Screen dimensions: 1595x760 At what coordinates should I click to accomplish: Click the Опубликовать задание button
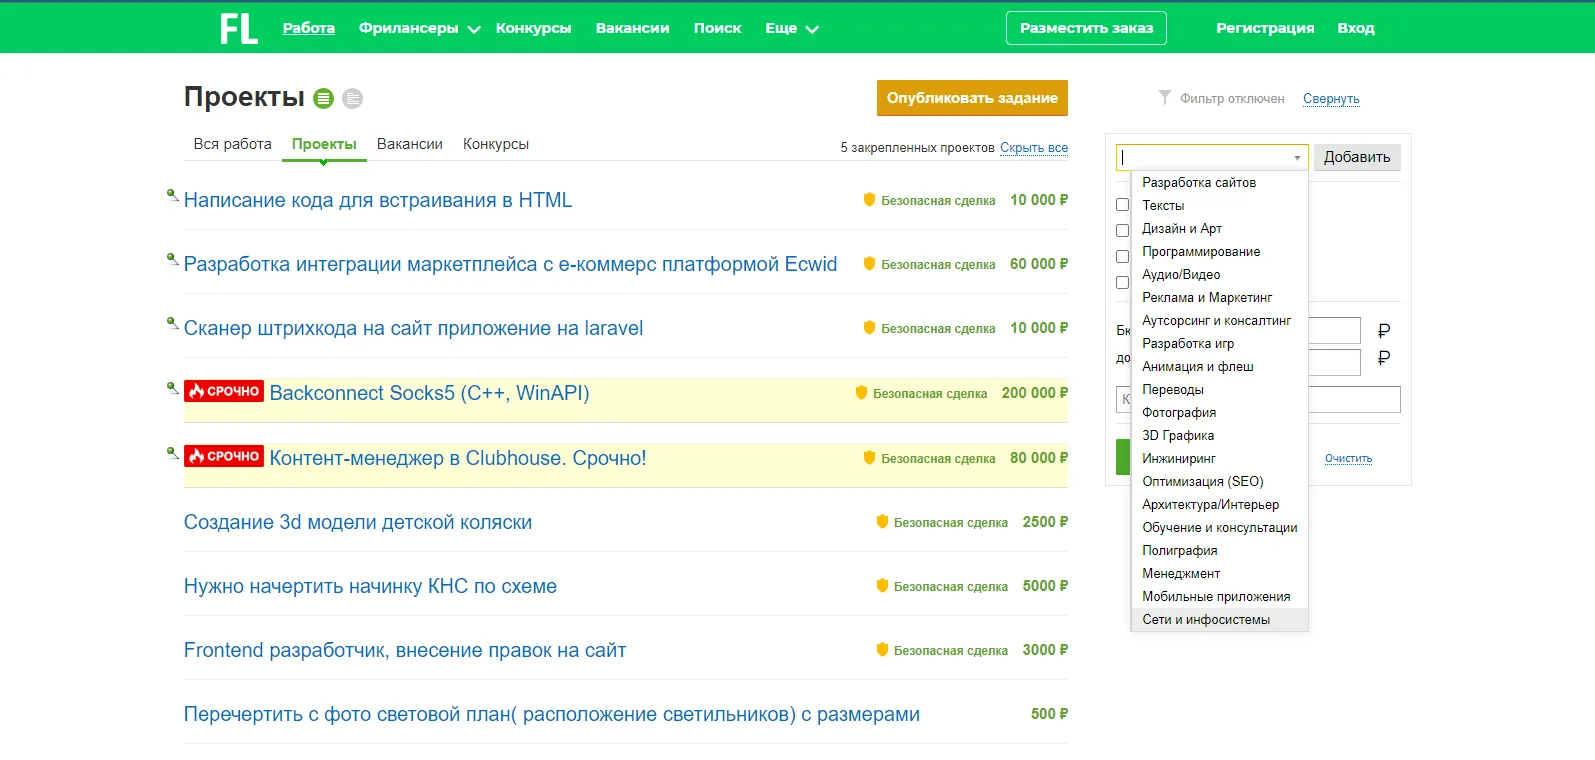click(x=972, y=98)
